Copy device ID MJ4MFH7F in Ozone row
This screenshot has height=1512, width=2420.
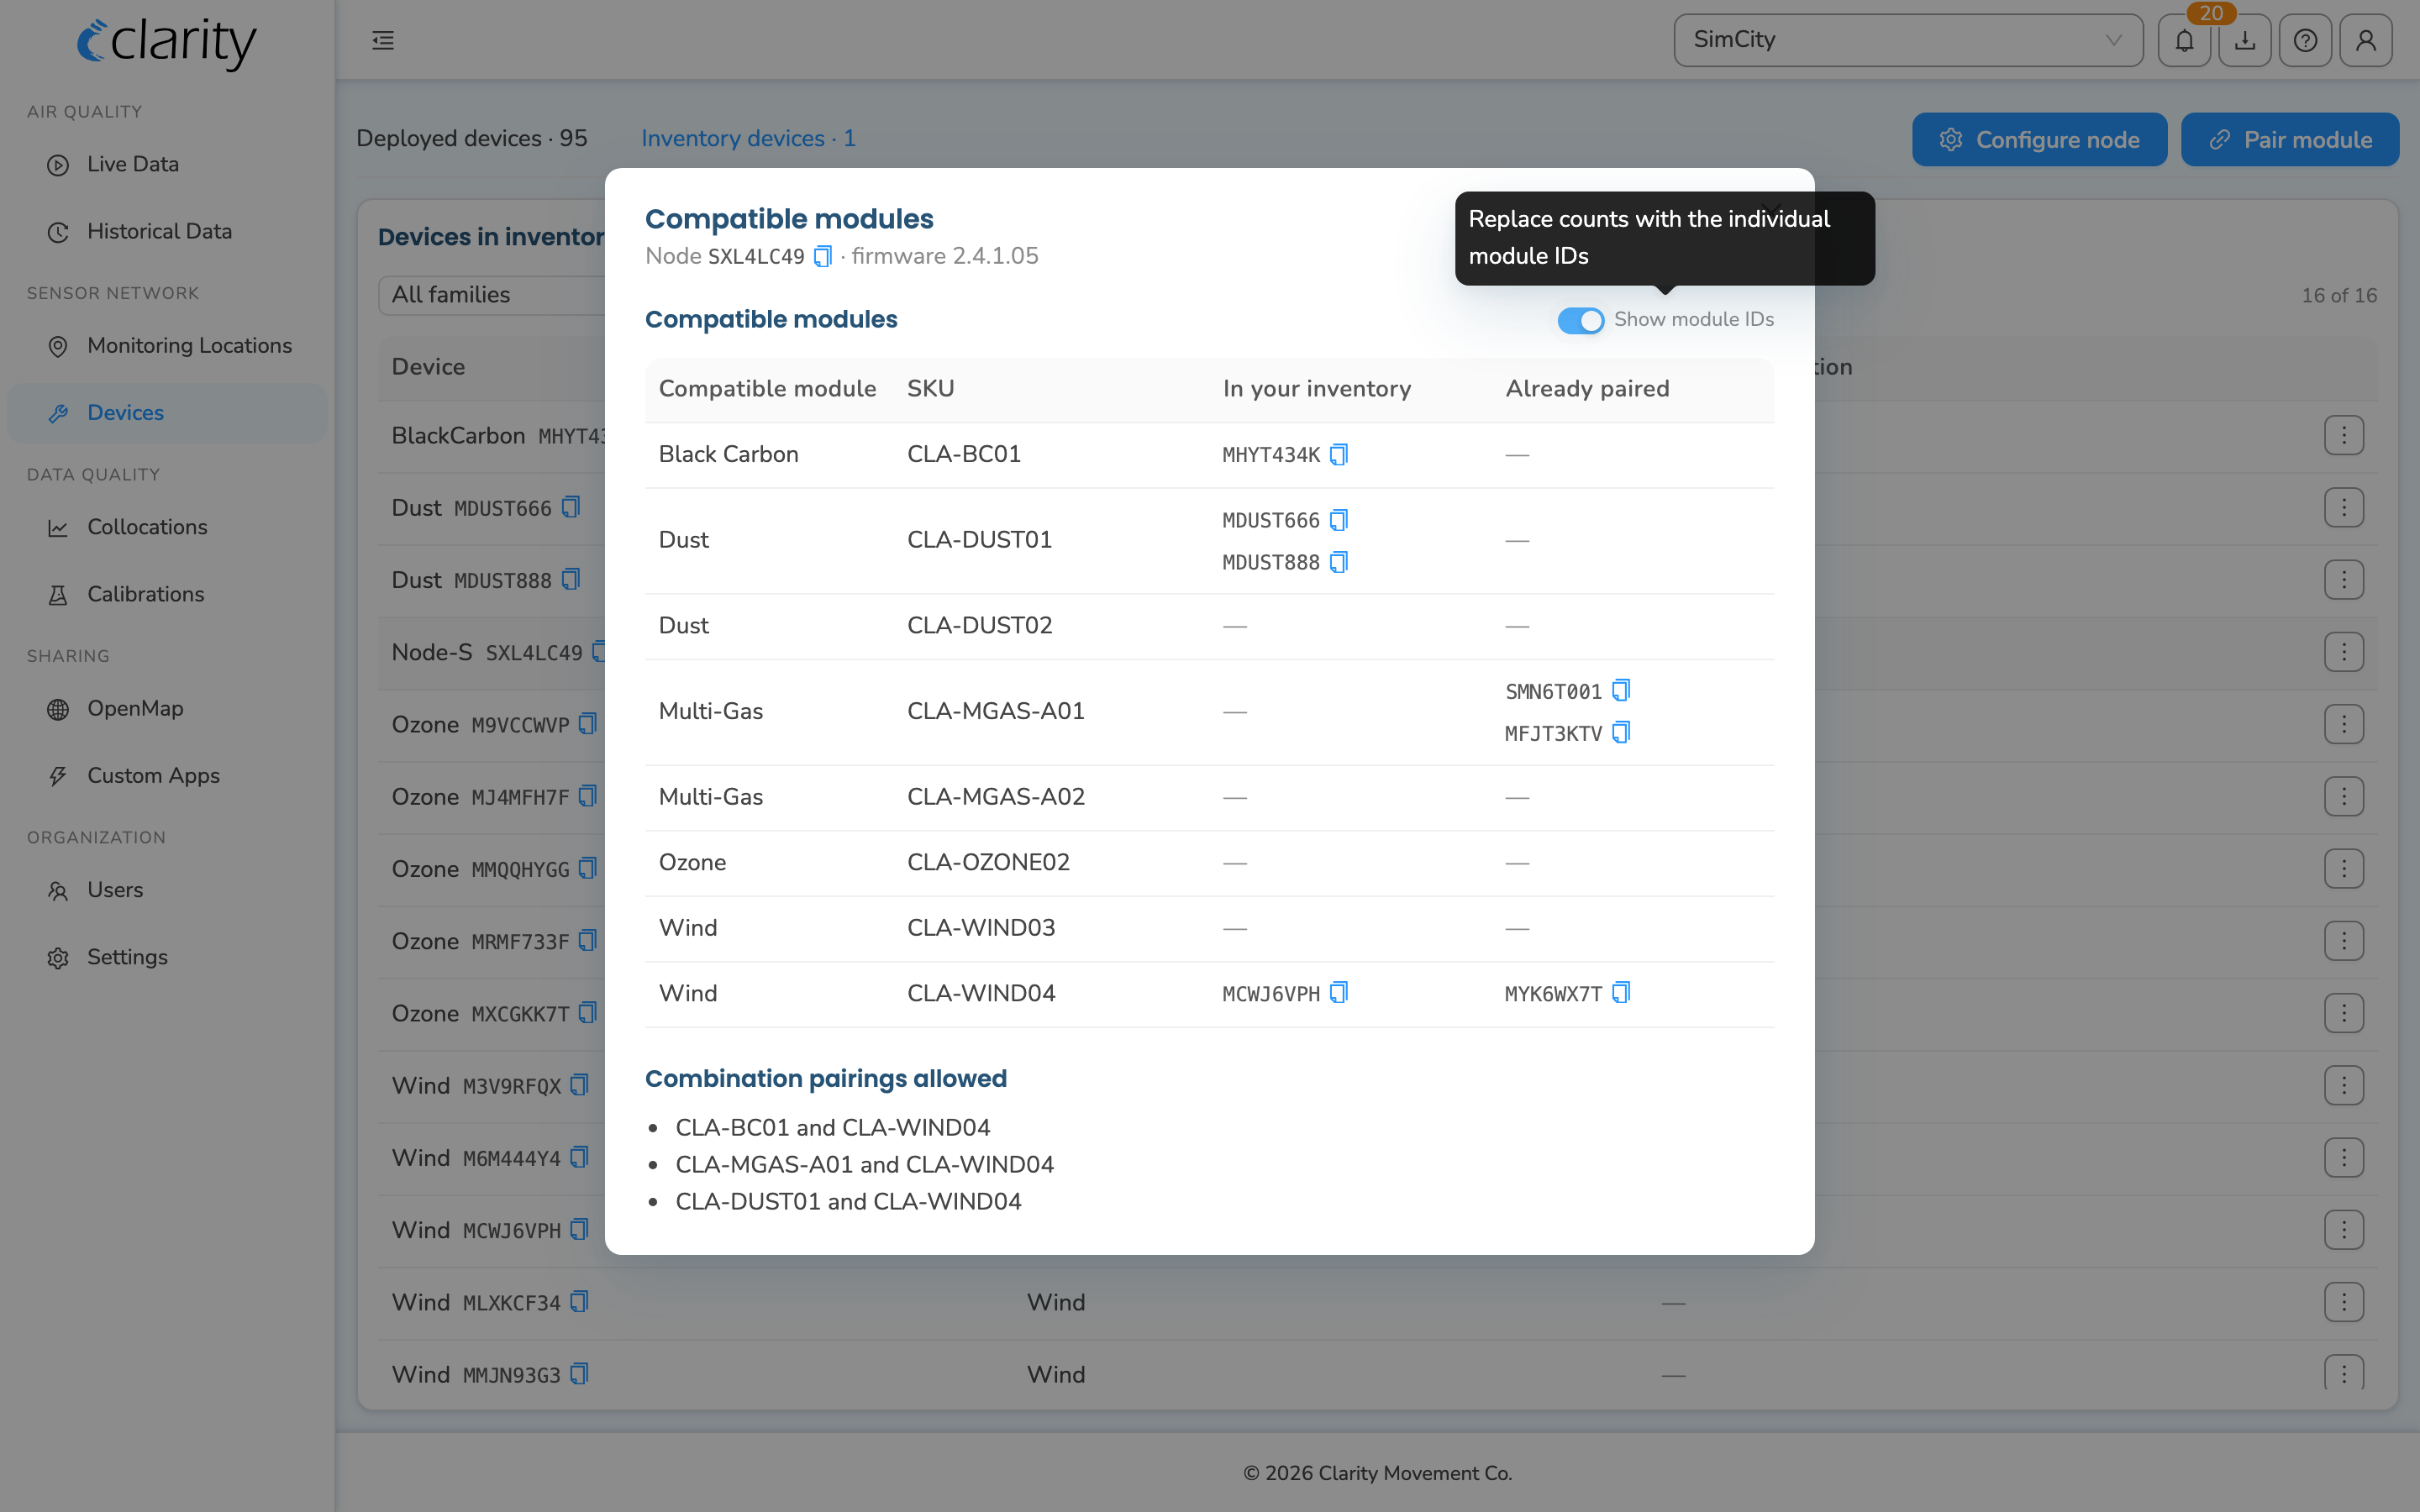(588, 797)
